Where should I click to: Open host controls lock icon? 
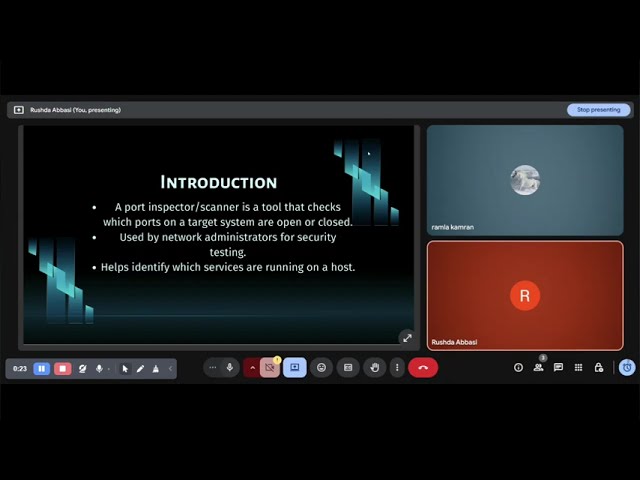point(599,367)
